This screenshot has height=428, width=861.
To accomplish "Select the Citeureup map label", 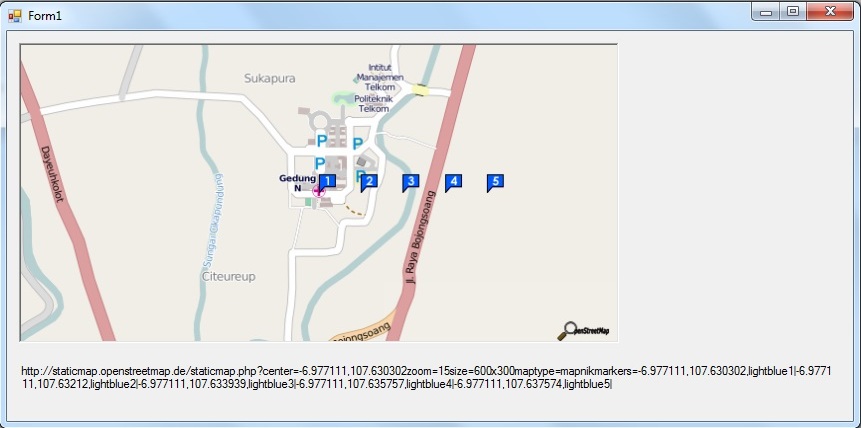I will (228, 276).
